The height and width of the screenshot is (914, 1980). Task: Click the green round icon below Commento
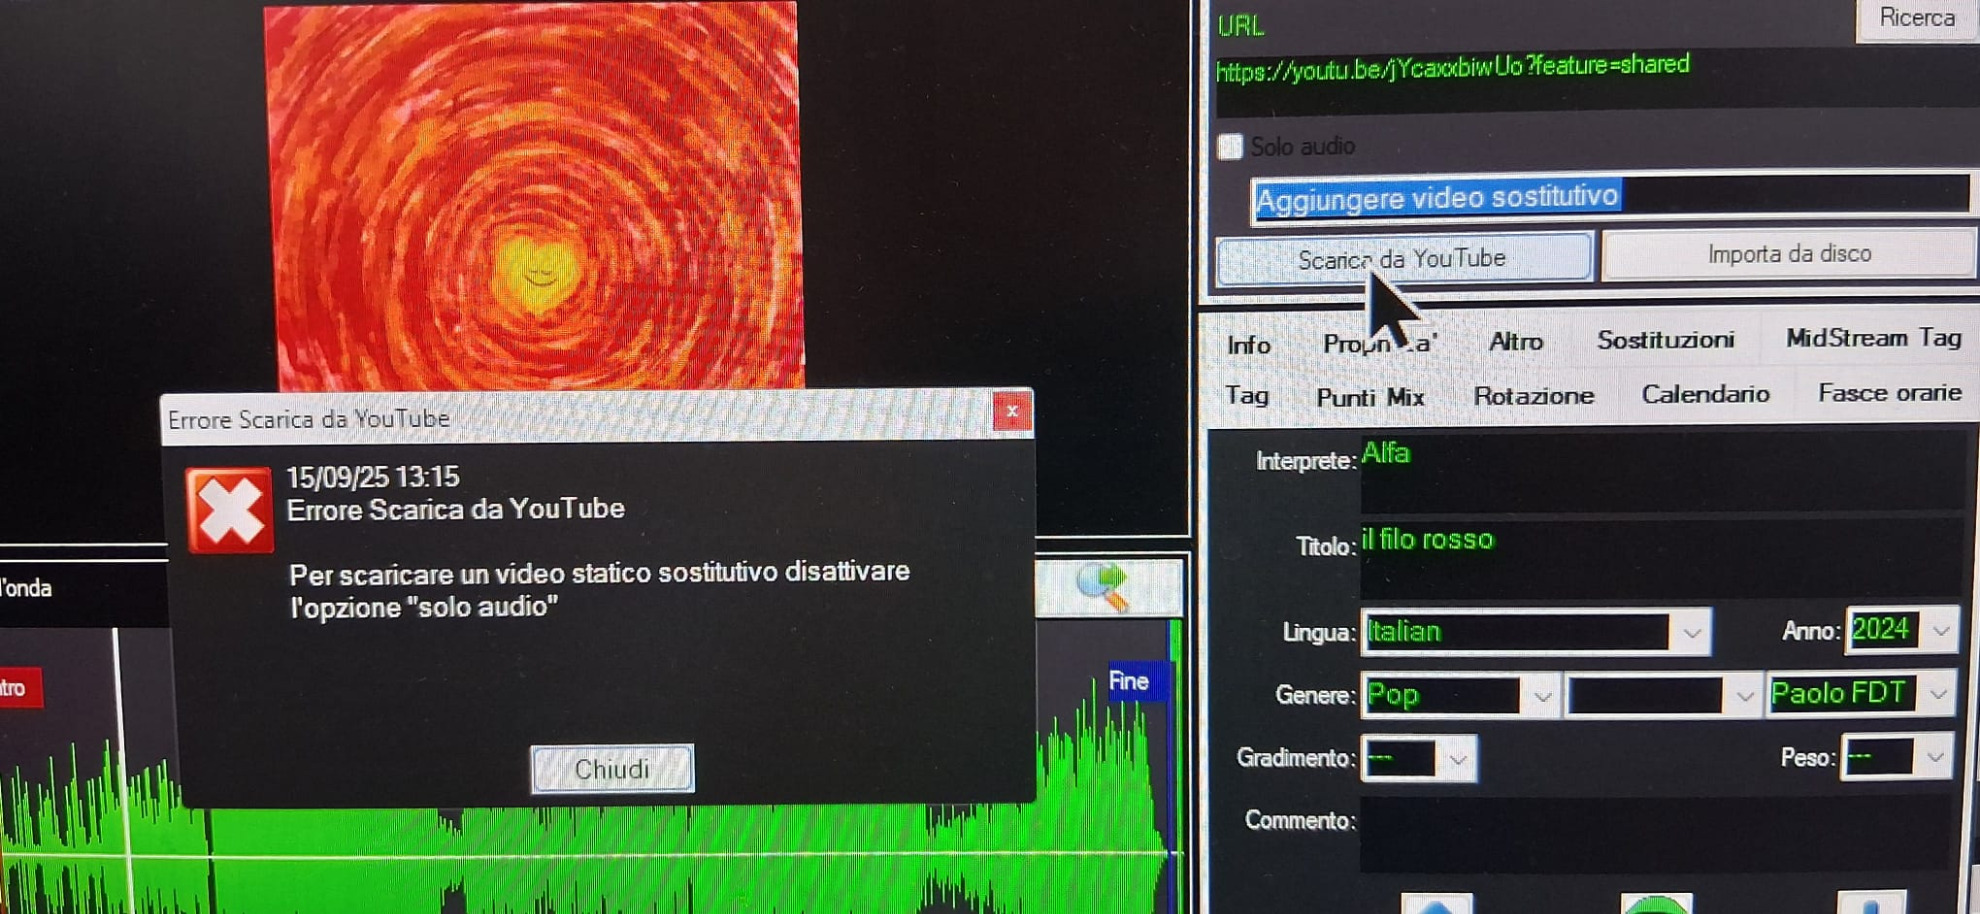tap(1656, 905)
